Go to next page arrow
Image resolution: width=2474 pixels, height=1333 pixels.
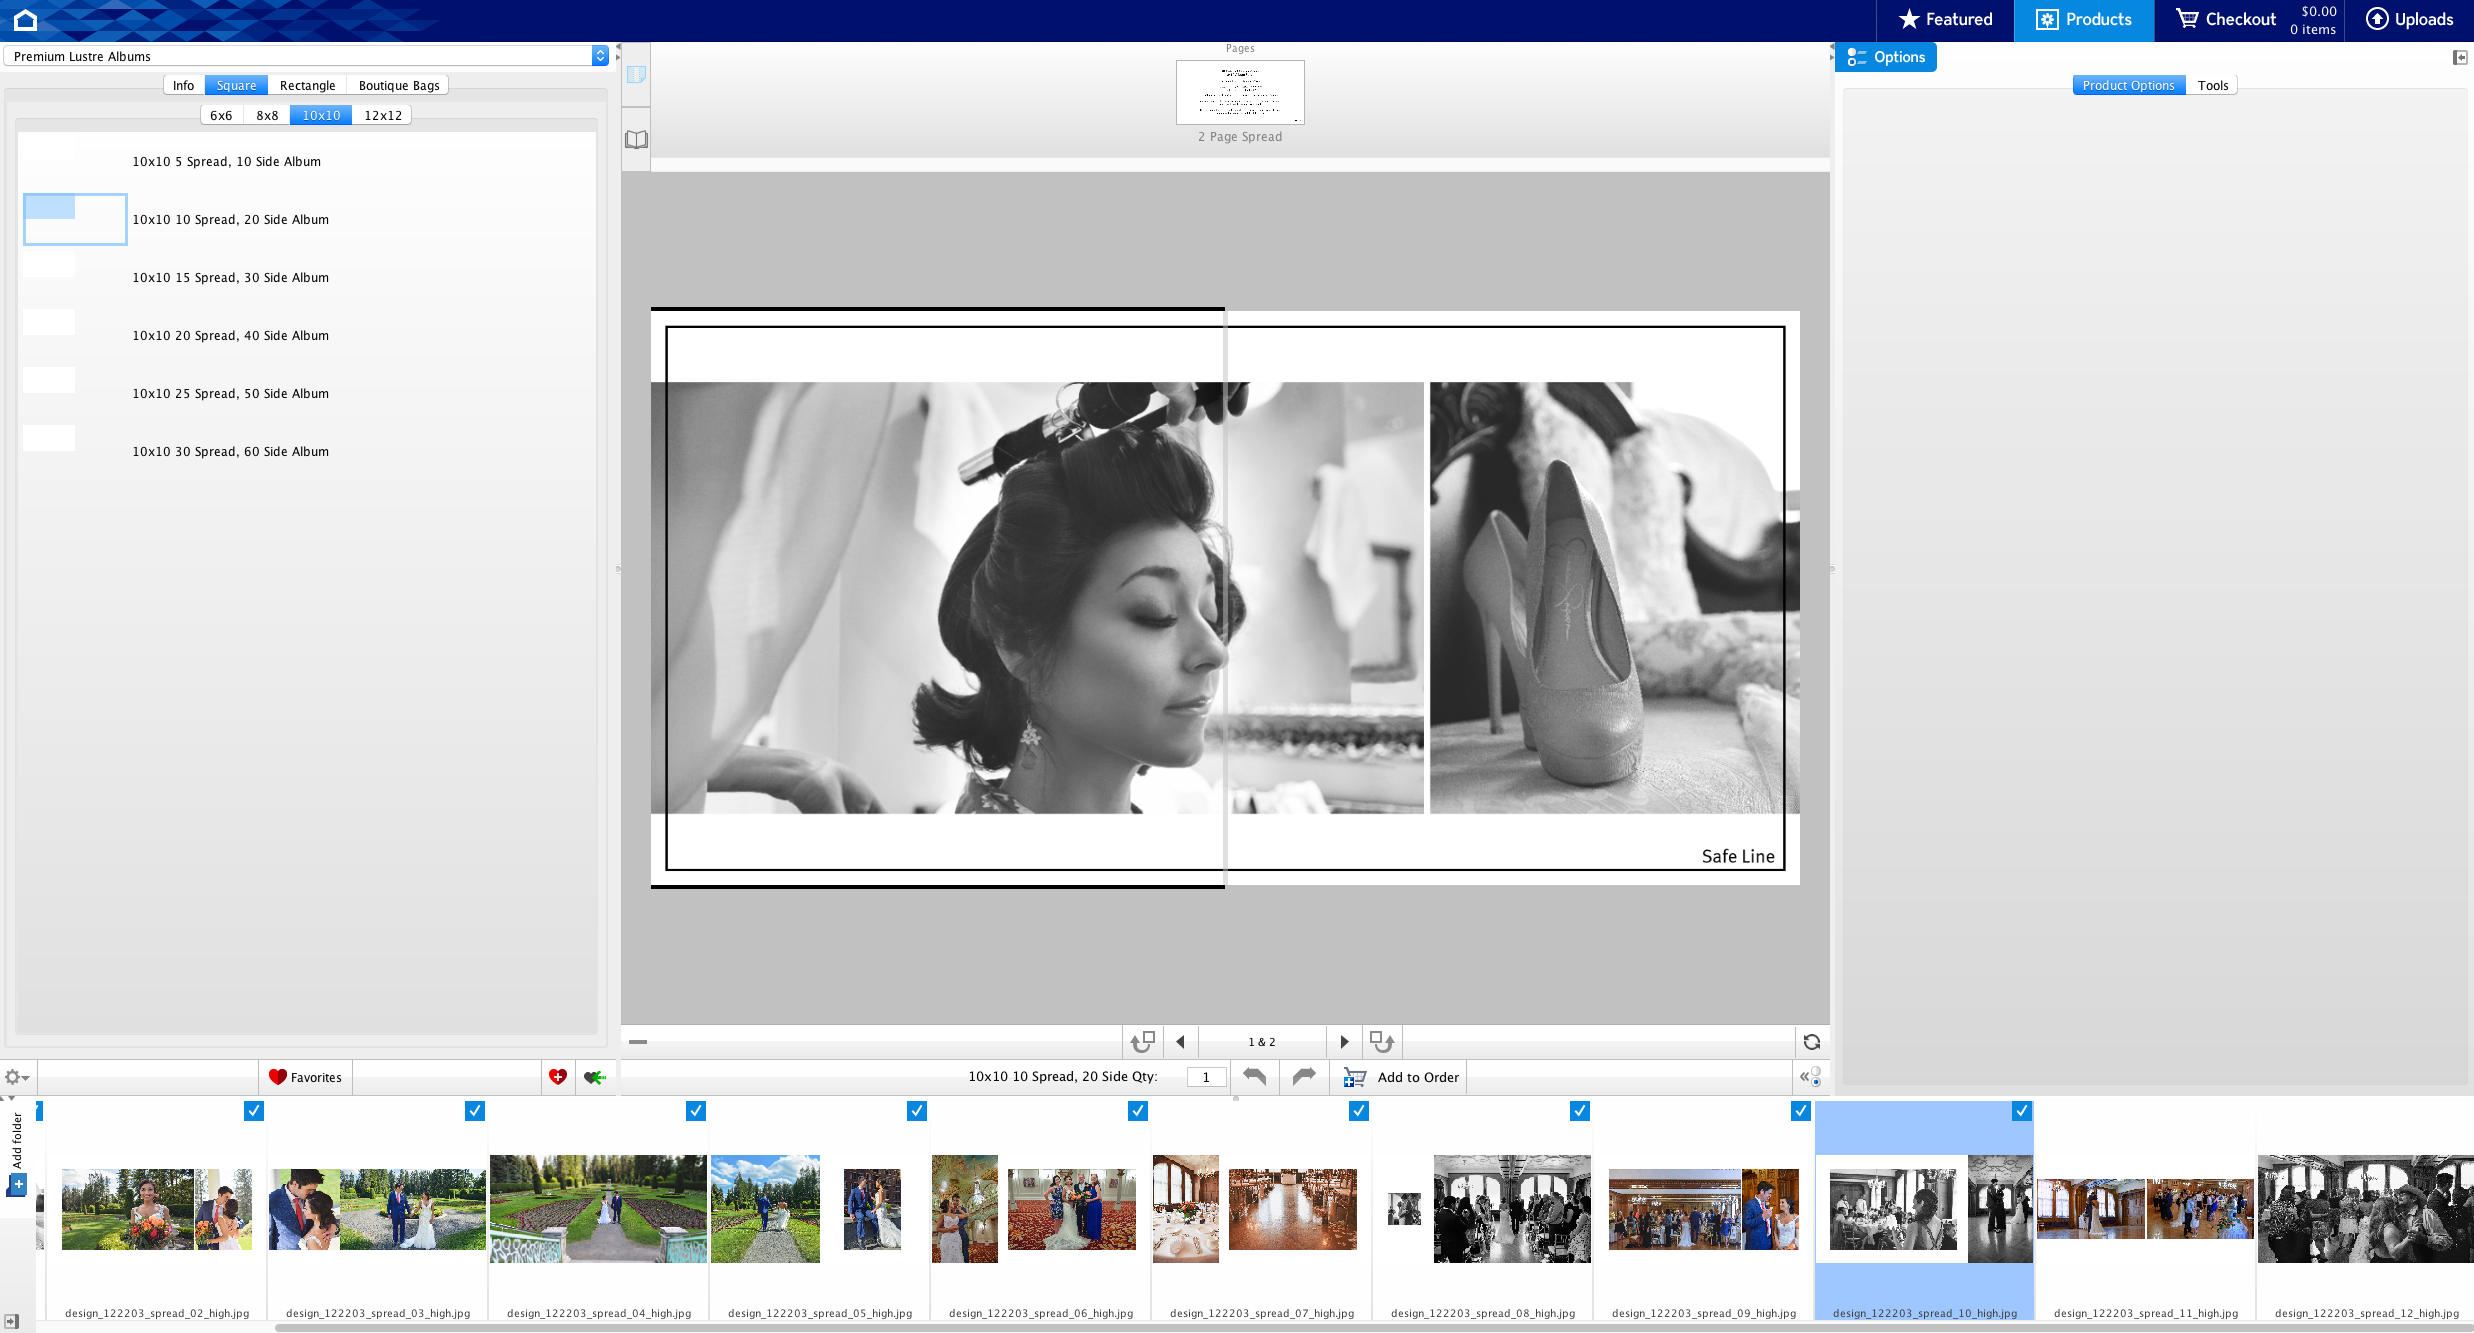pos(1344,1042)
